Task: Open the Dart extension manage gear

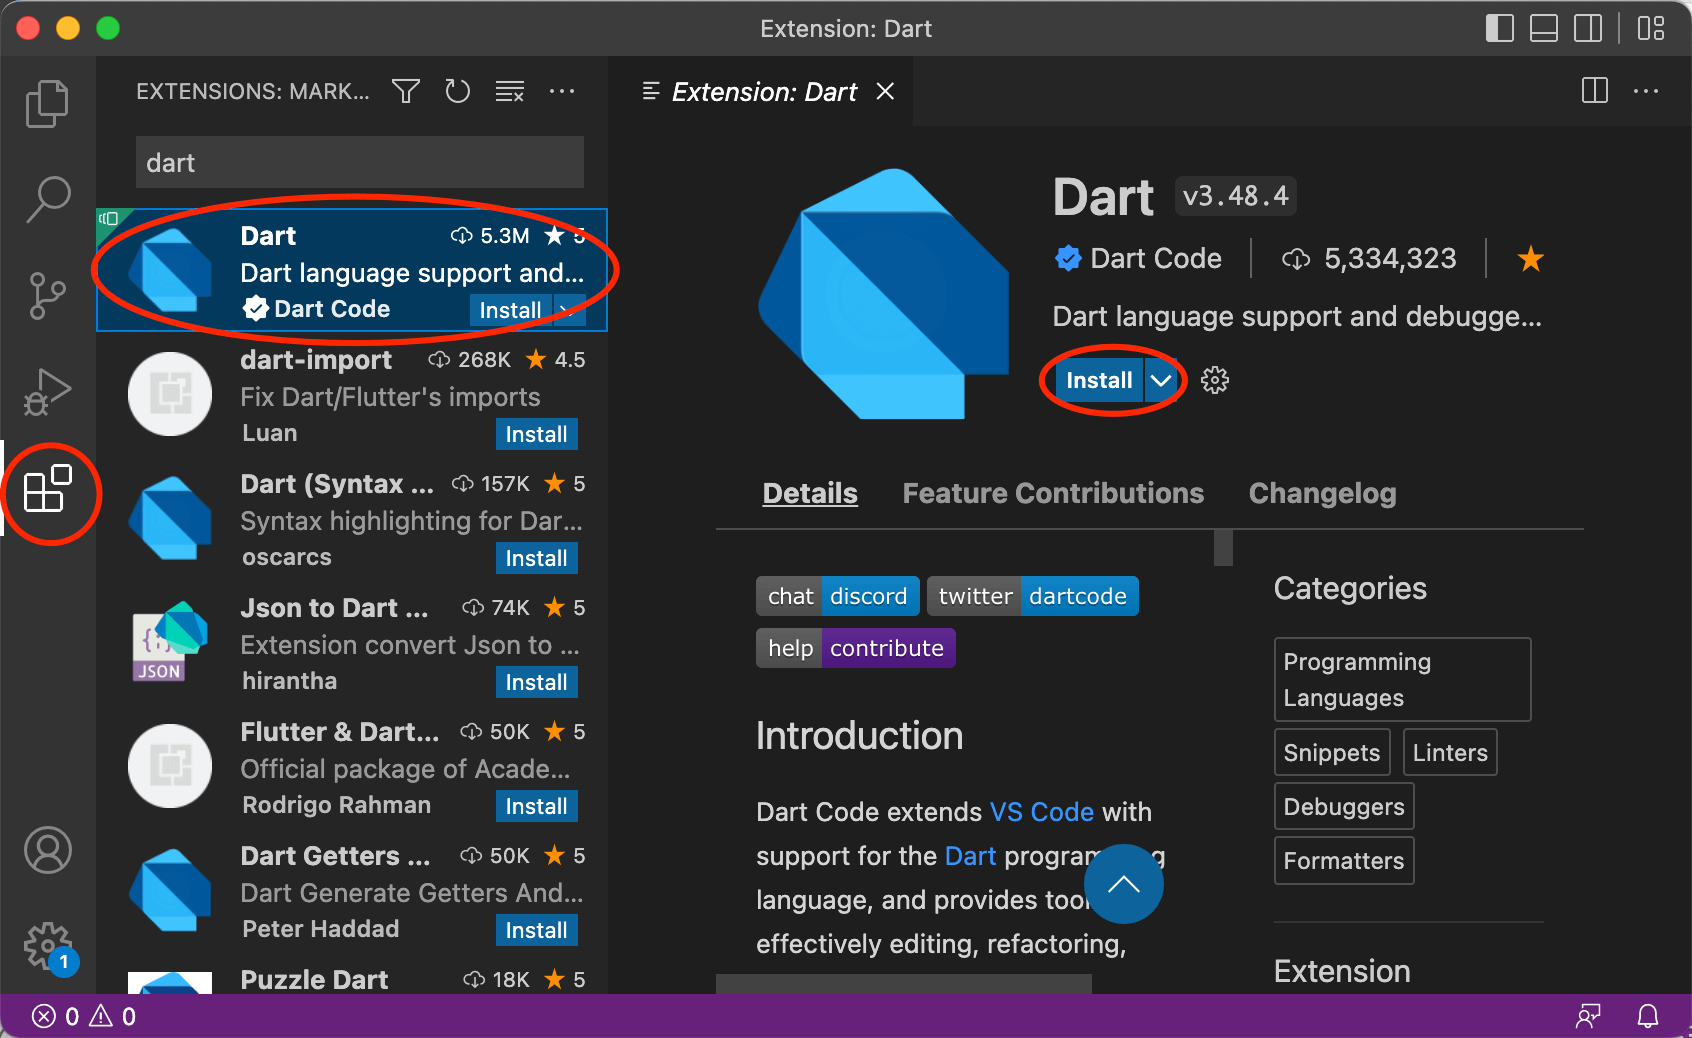Action: [1215, 380]
